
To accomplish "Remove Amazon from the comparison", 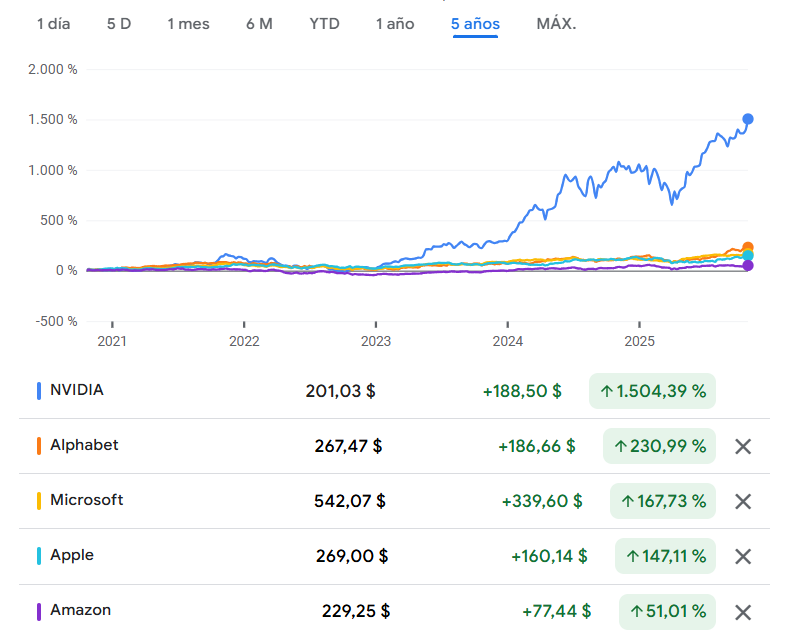I will [x=742, y=612].
